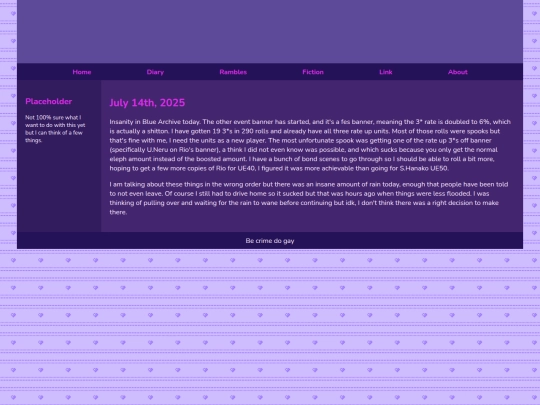This screenshot has width=540, height=405.
Task: Click the Placeholder sidebar heading
Action: pyautogui.click(x=49, y=101)
